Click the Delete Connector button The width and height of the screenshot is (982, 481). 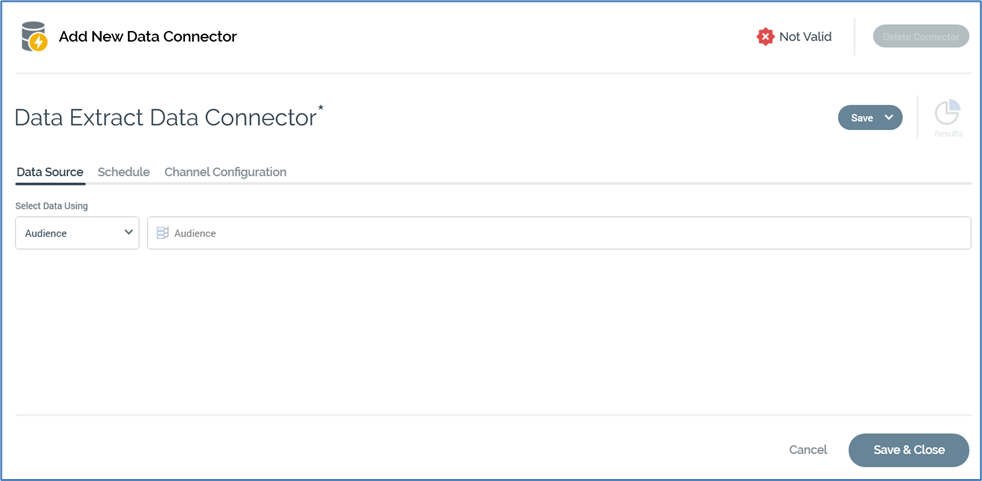point(920,37)
